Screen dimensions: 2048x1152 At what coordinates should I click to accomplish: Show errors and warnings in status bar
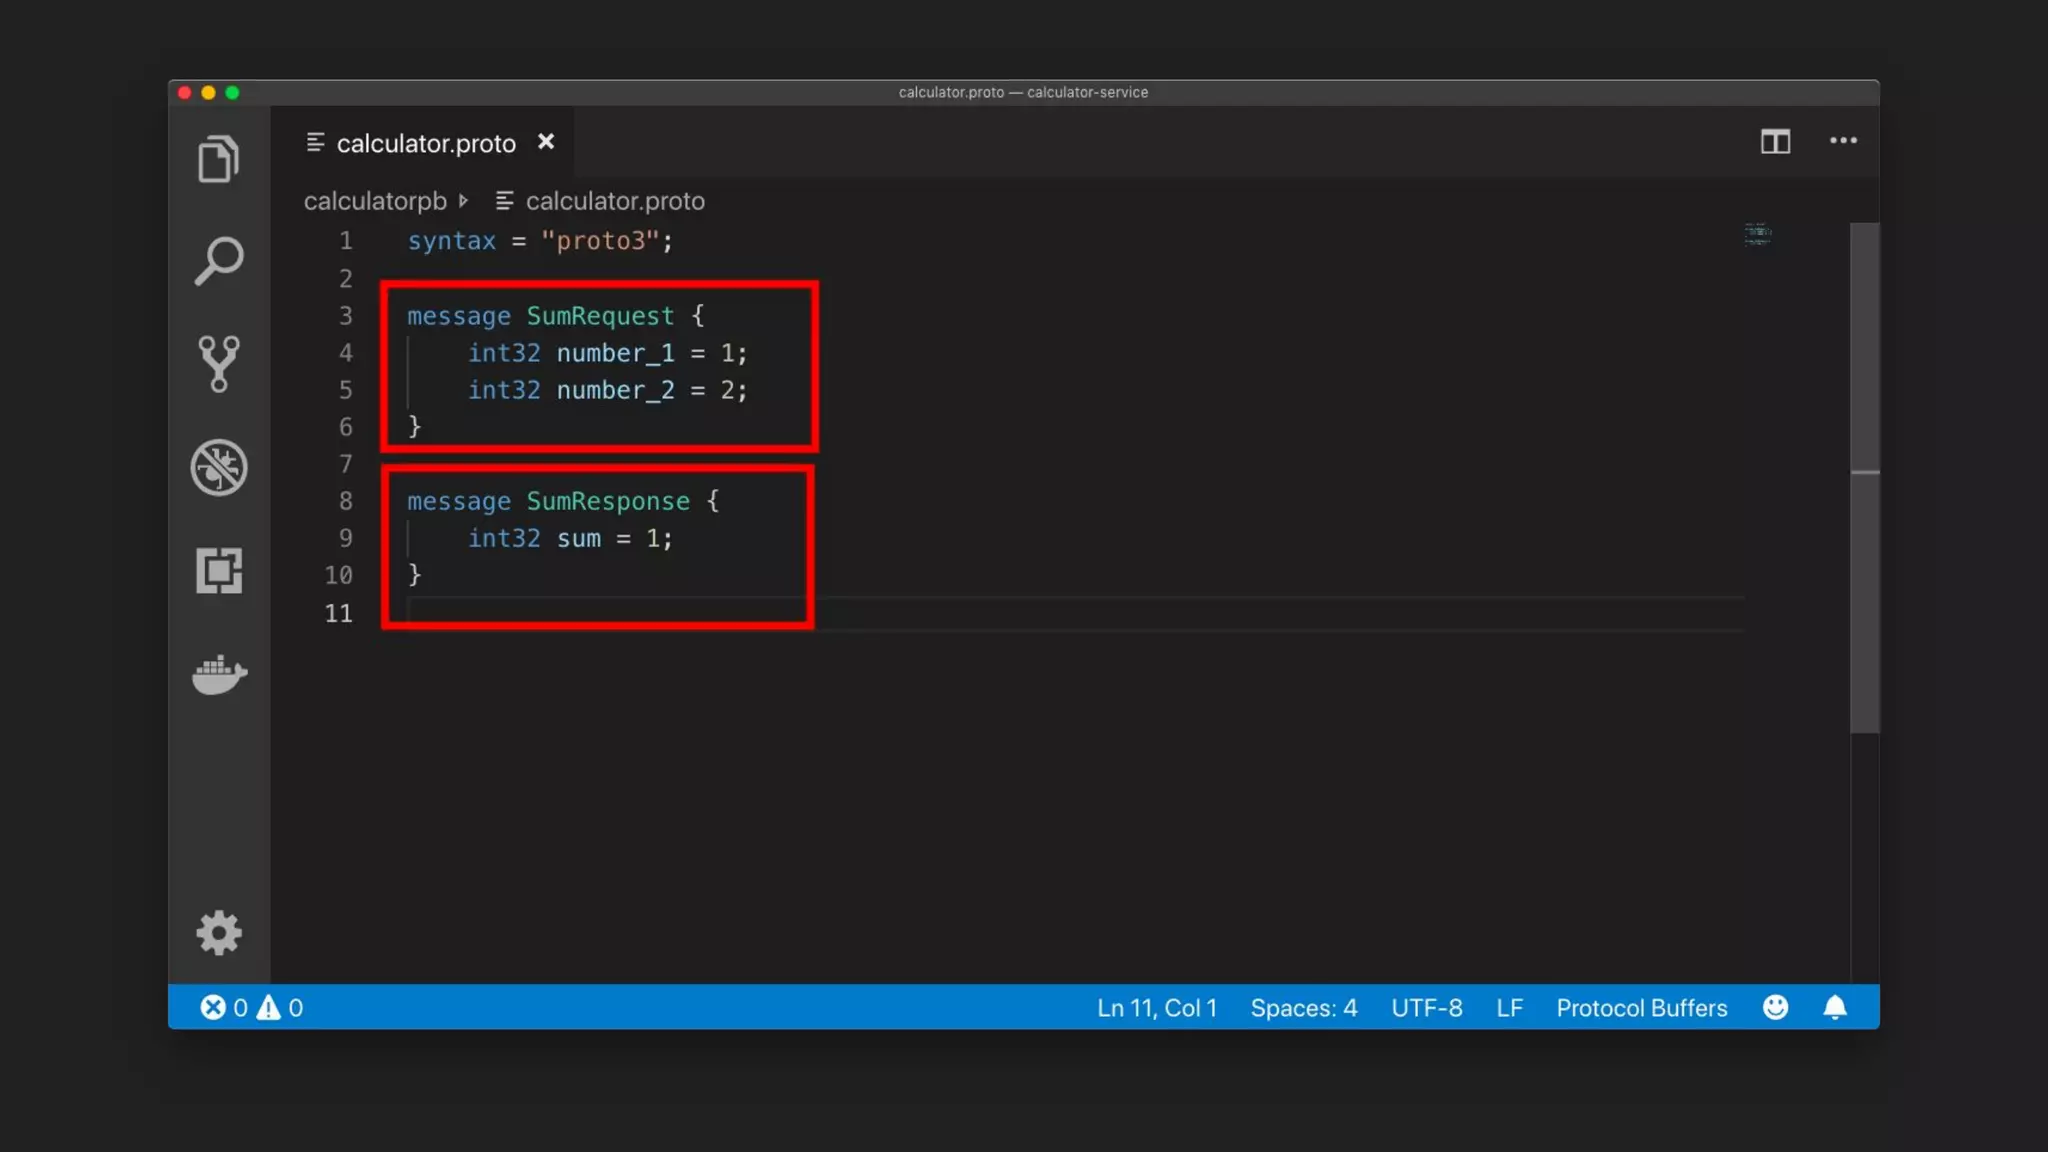[251, 1008]
